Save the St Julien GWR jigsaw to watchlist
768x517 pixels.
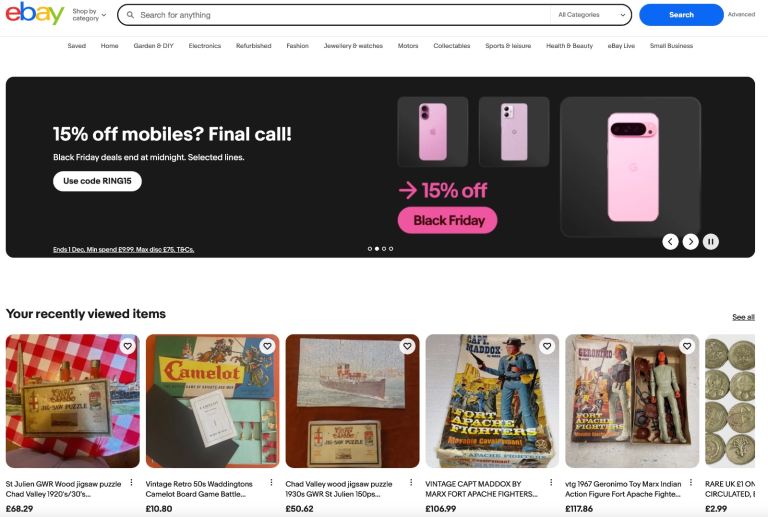[x=127, y=346]
